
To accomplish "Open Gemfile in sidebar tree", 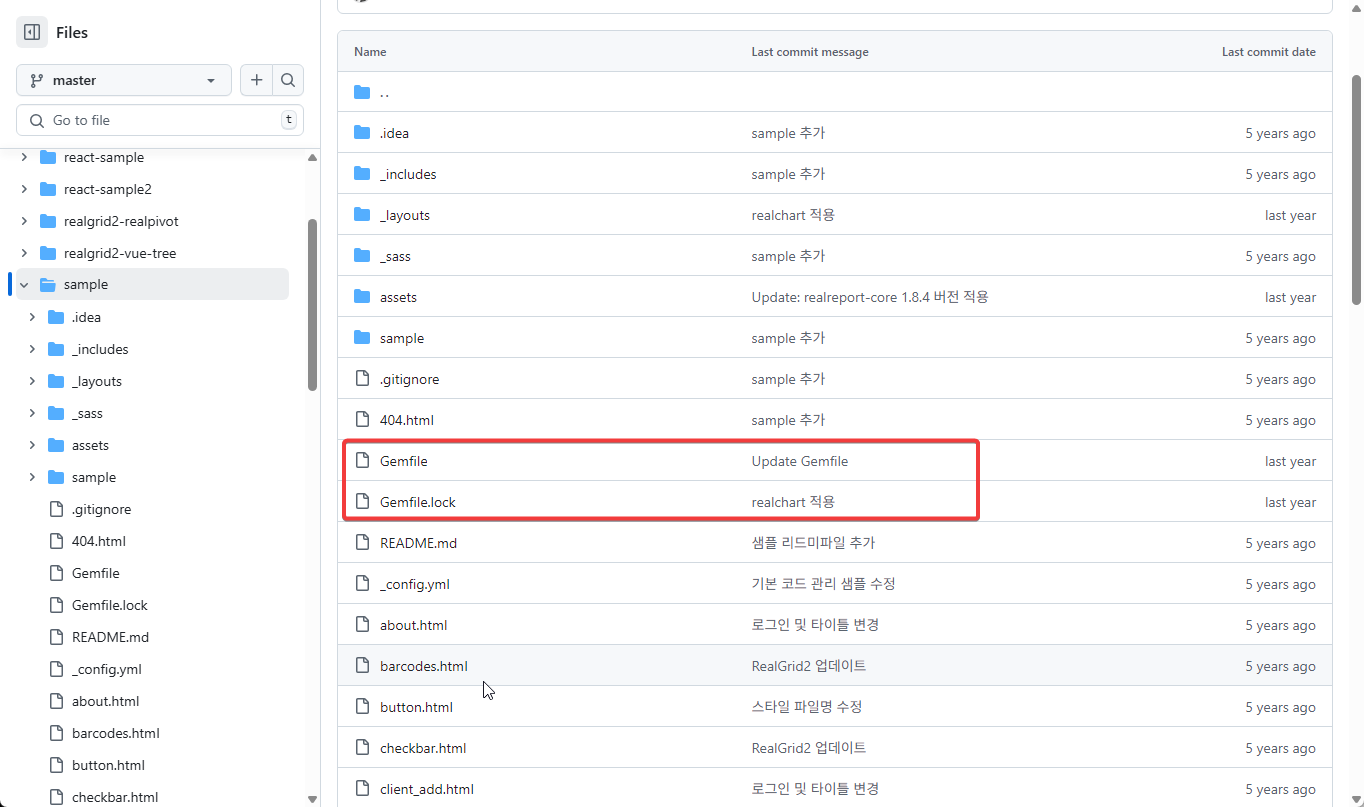I will point(95,573).
